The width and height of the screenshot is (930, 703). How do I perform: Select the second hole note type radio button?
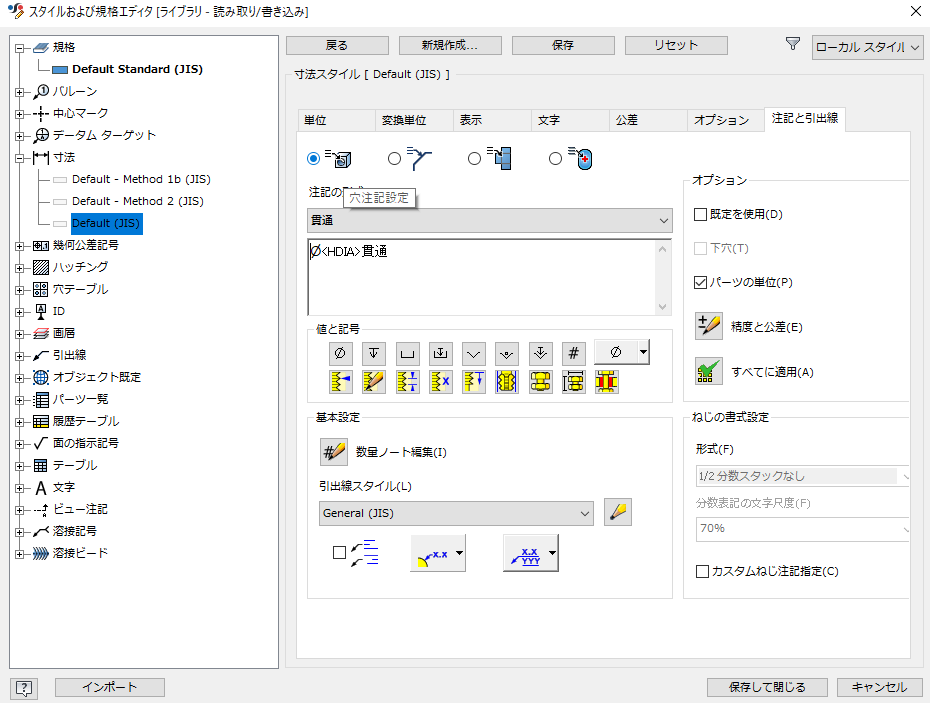(x=394, y=158)
